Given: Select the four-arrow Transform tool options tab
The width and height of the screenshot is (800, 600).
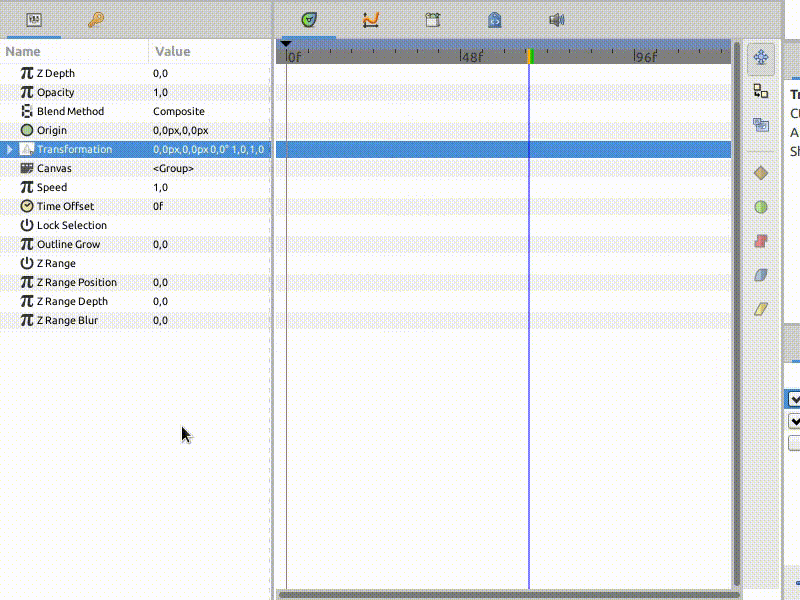Looking at the screenshot, I should 761,58.
